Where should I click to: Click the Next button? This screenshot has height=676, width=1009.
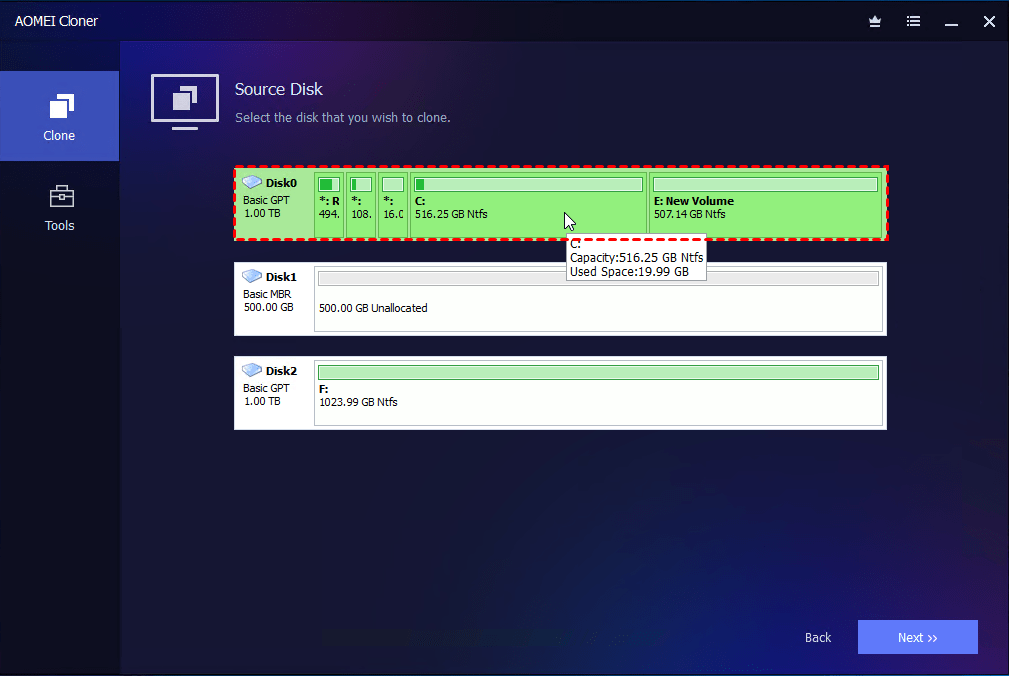coord(916,637)
